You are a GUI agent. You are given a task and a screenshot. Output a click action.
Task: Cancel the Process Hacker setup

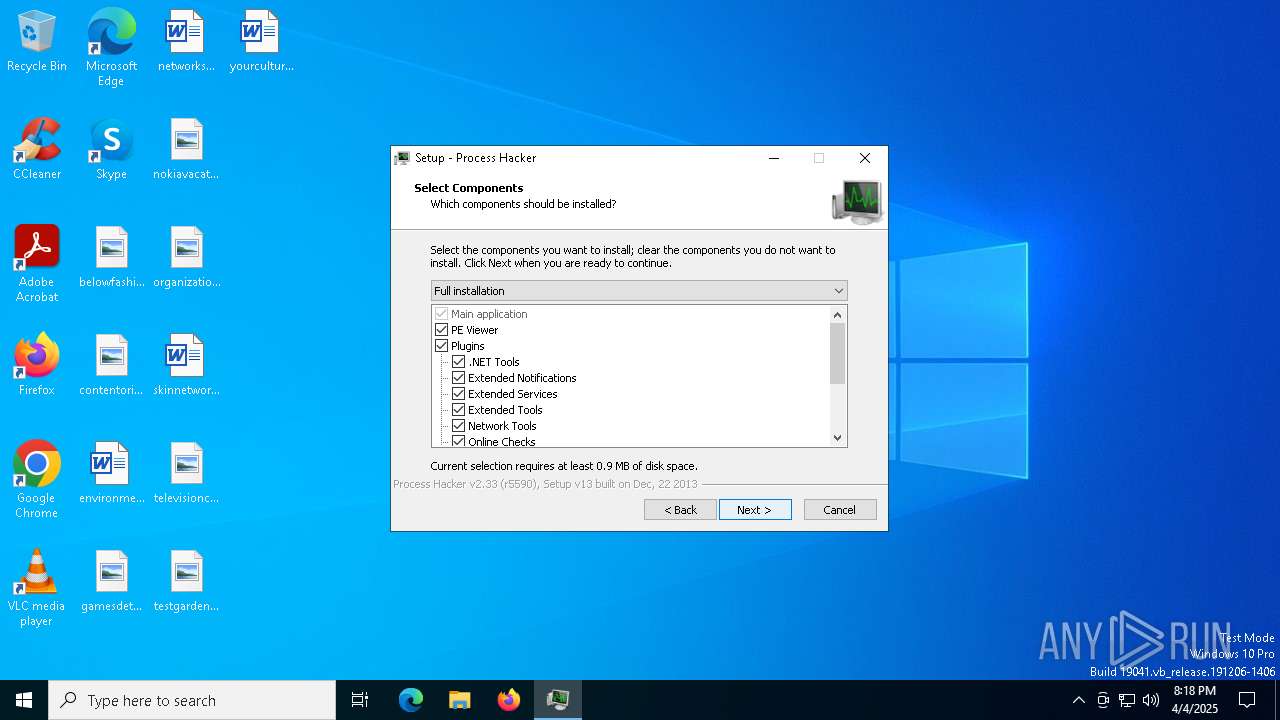click(x=840, y=510)
